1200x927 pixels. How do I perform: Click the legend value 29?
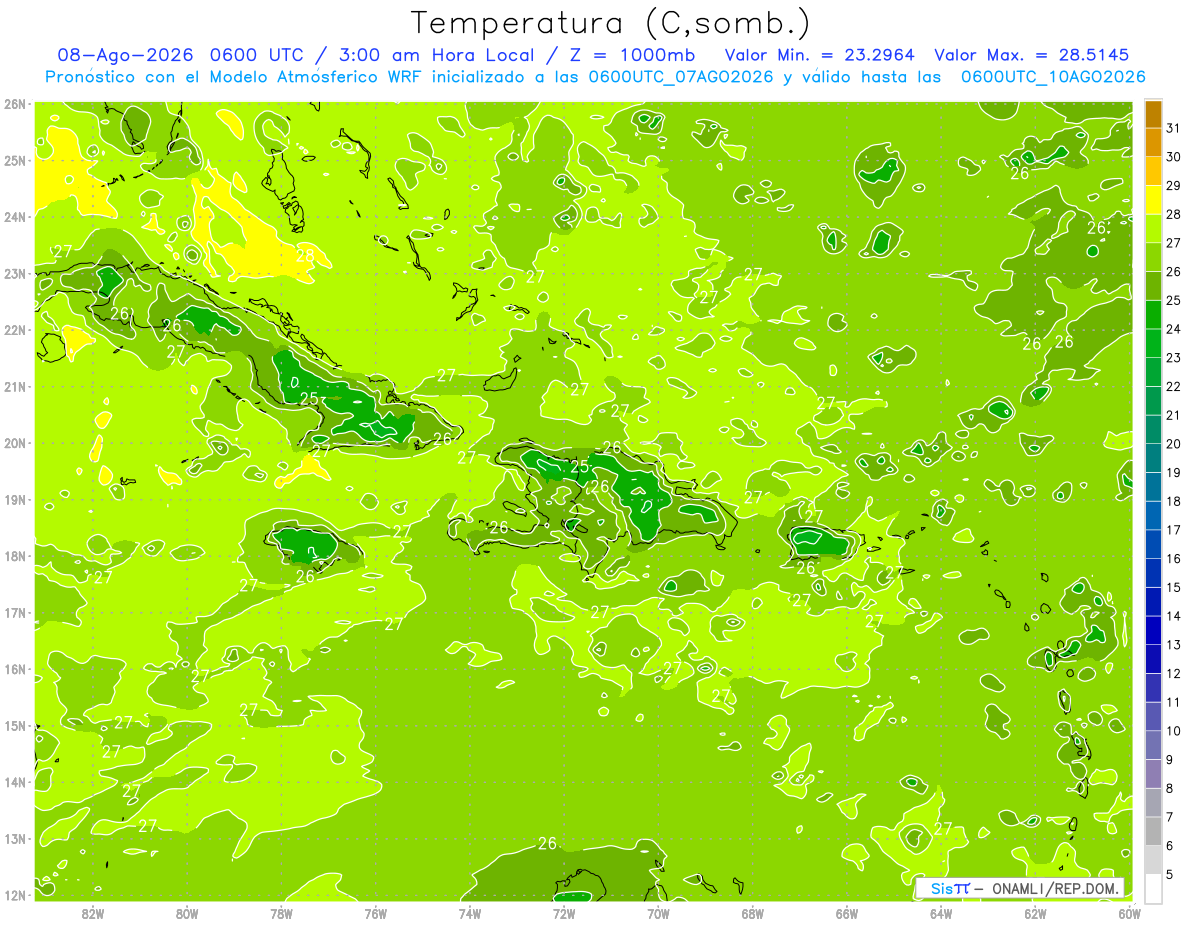click(1173, 186)
